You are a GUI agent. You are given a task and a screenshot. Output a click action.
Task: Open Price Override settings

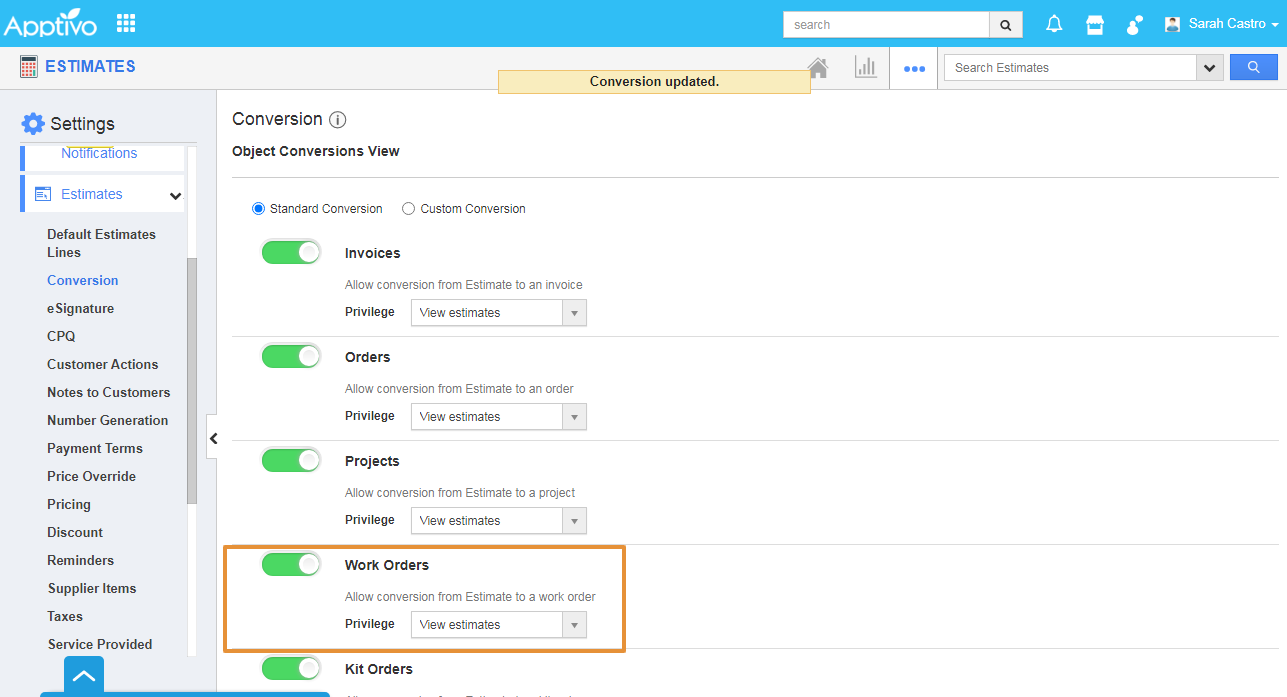92,477
